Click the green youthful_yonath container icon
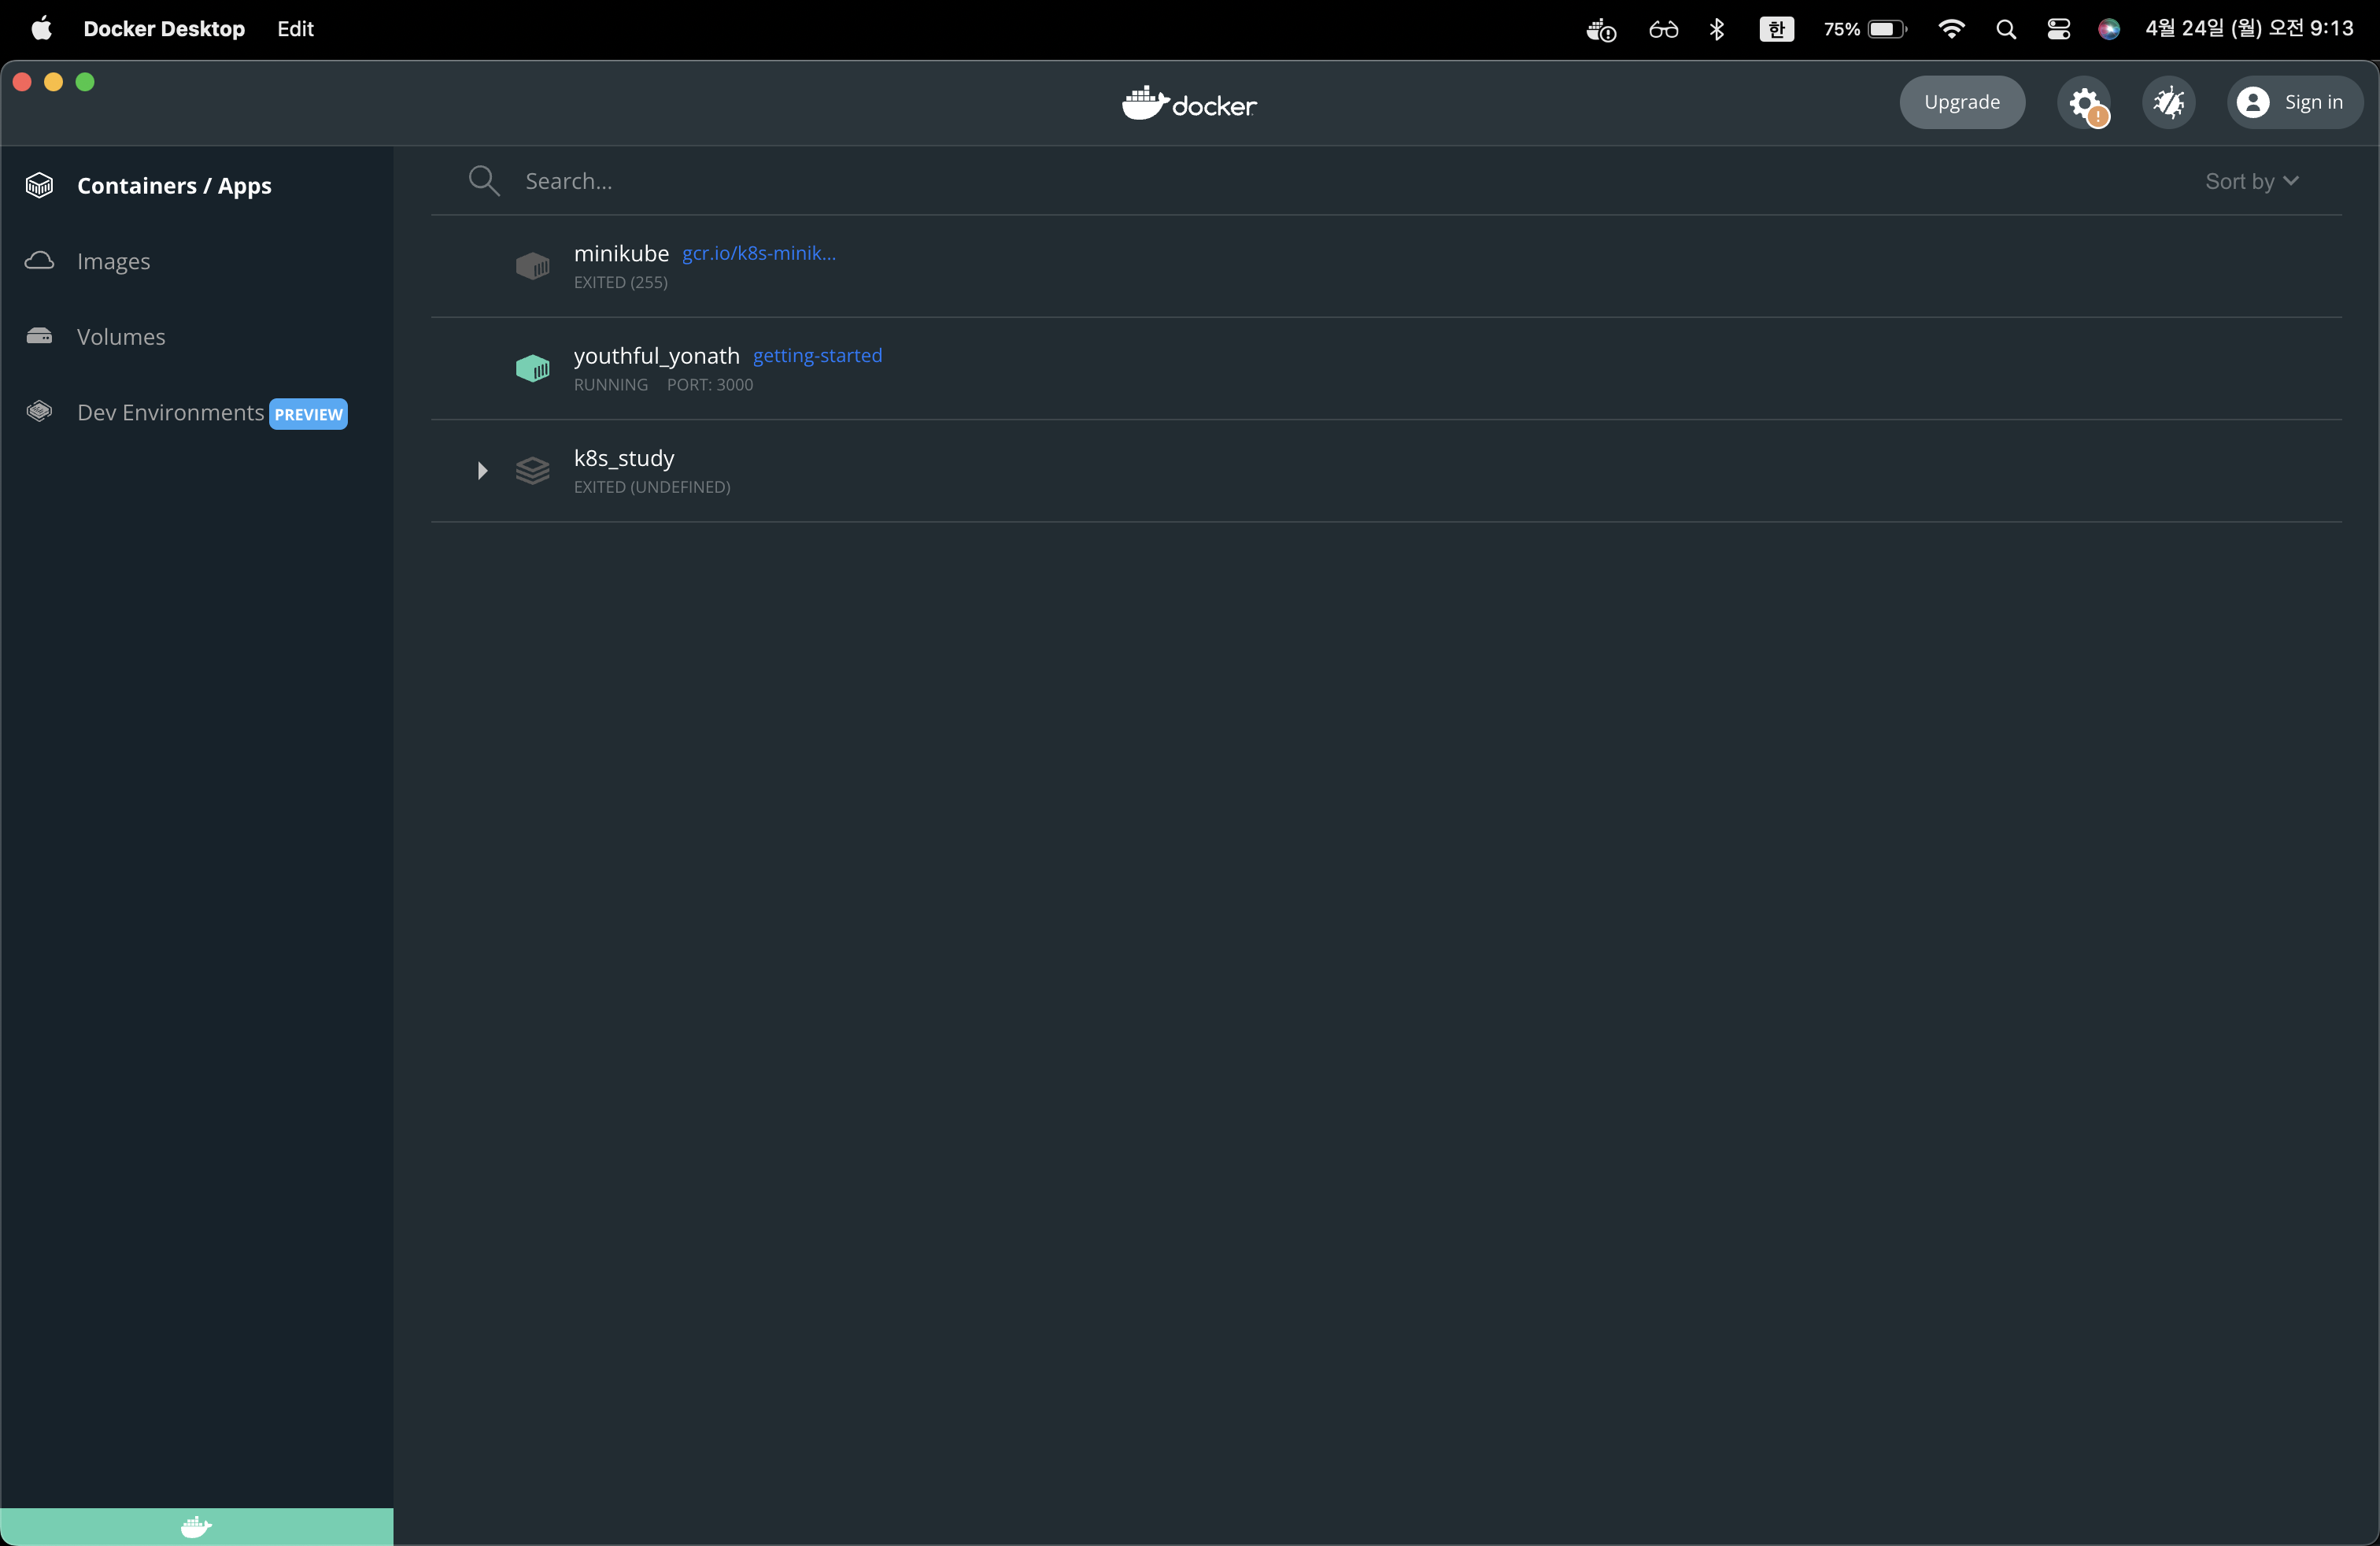The width and height of the screenshot is (2380, 1546). (x=532, y=368)
